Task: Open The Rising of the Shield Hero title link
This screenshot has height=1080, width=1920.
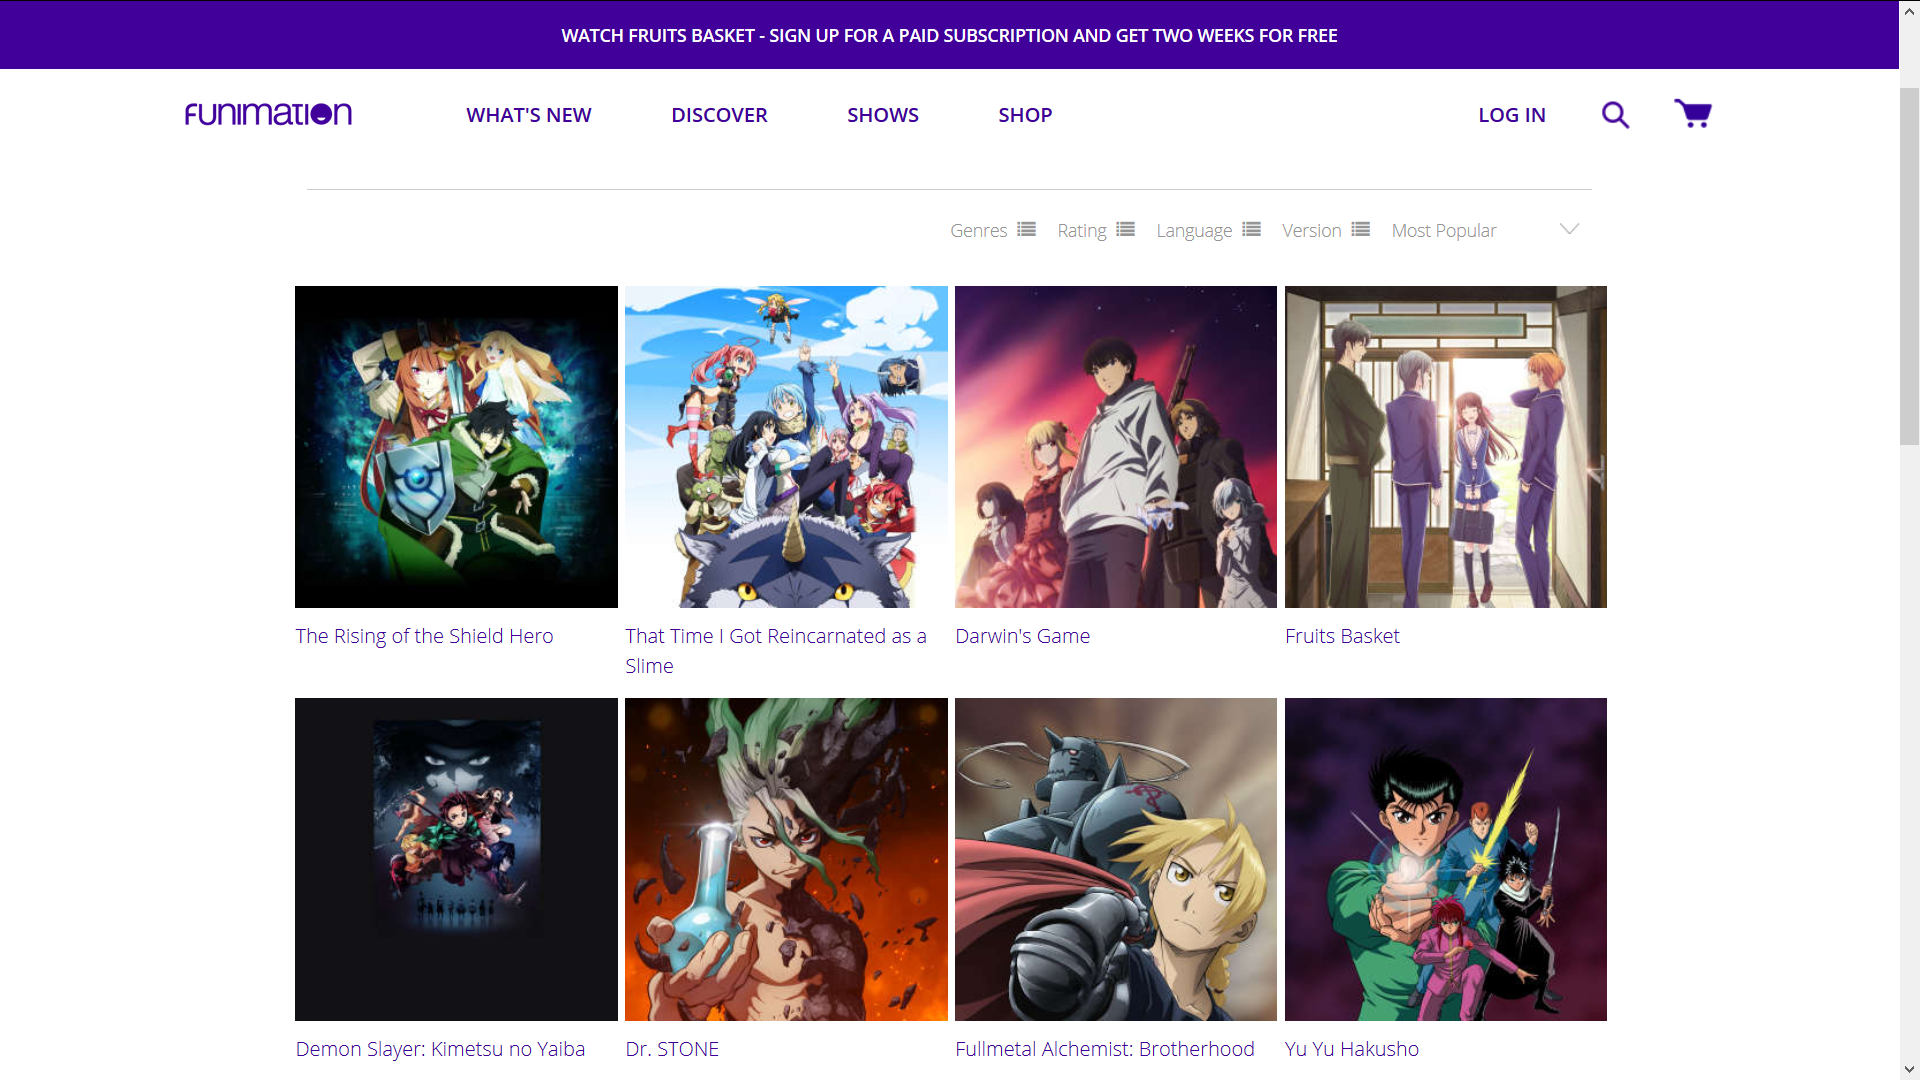Action: click(424, 636)
